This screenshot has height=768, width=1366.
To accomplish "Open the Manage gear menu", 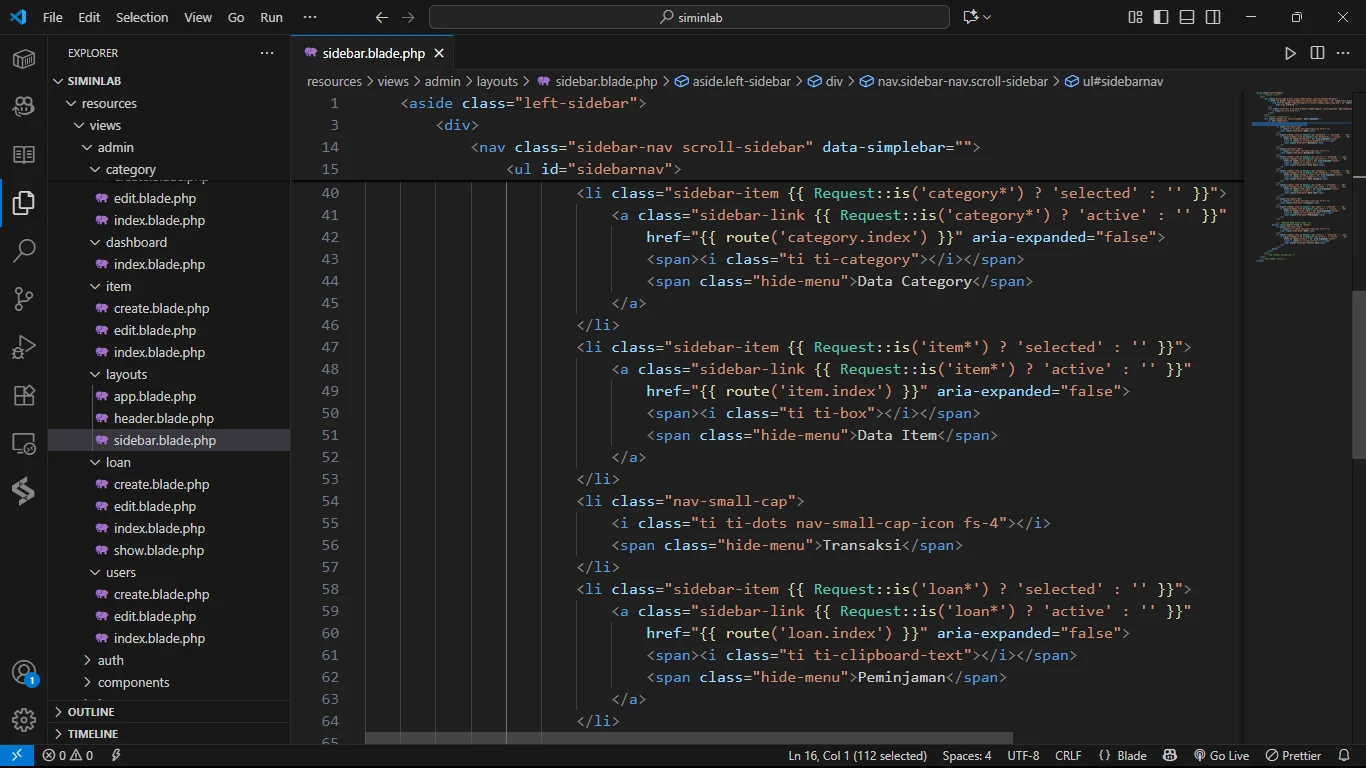I will 24,719.
